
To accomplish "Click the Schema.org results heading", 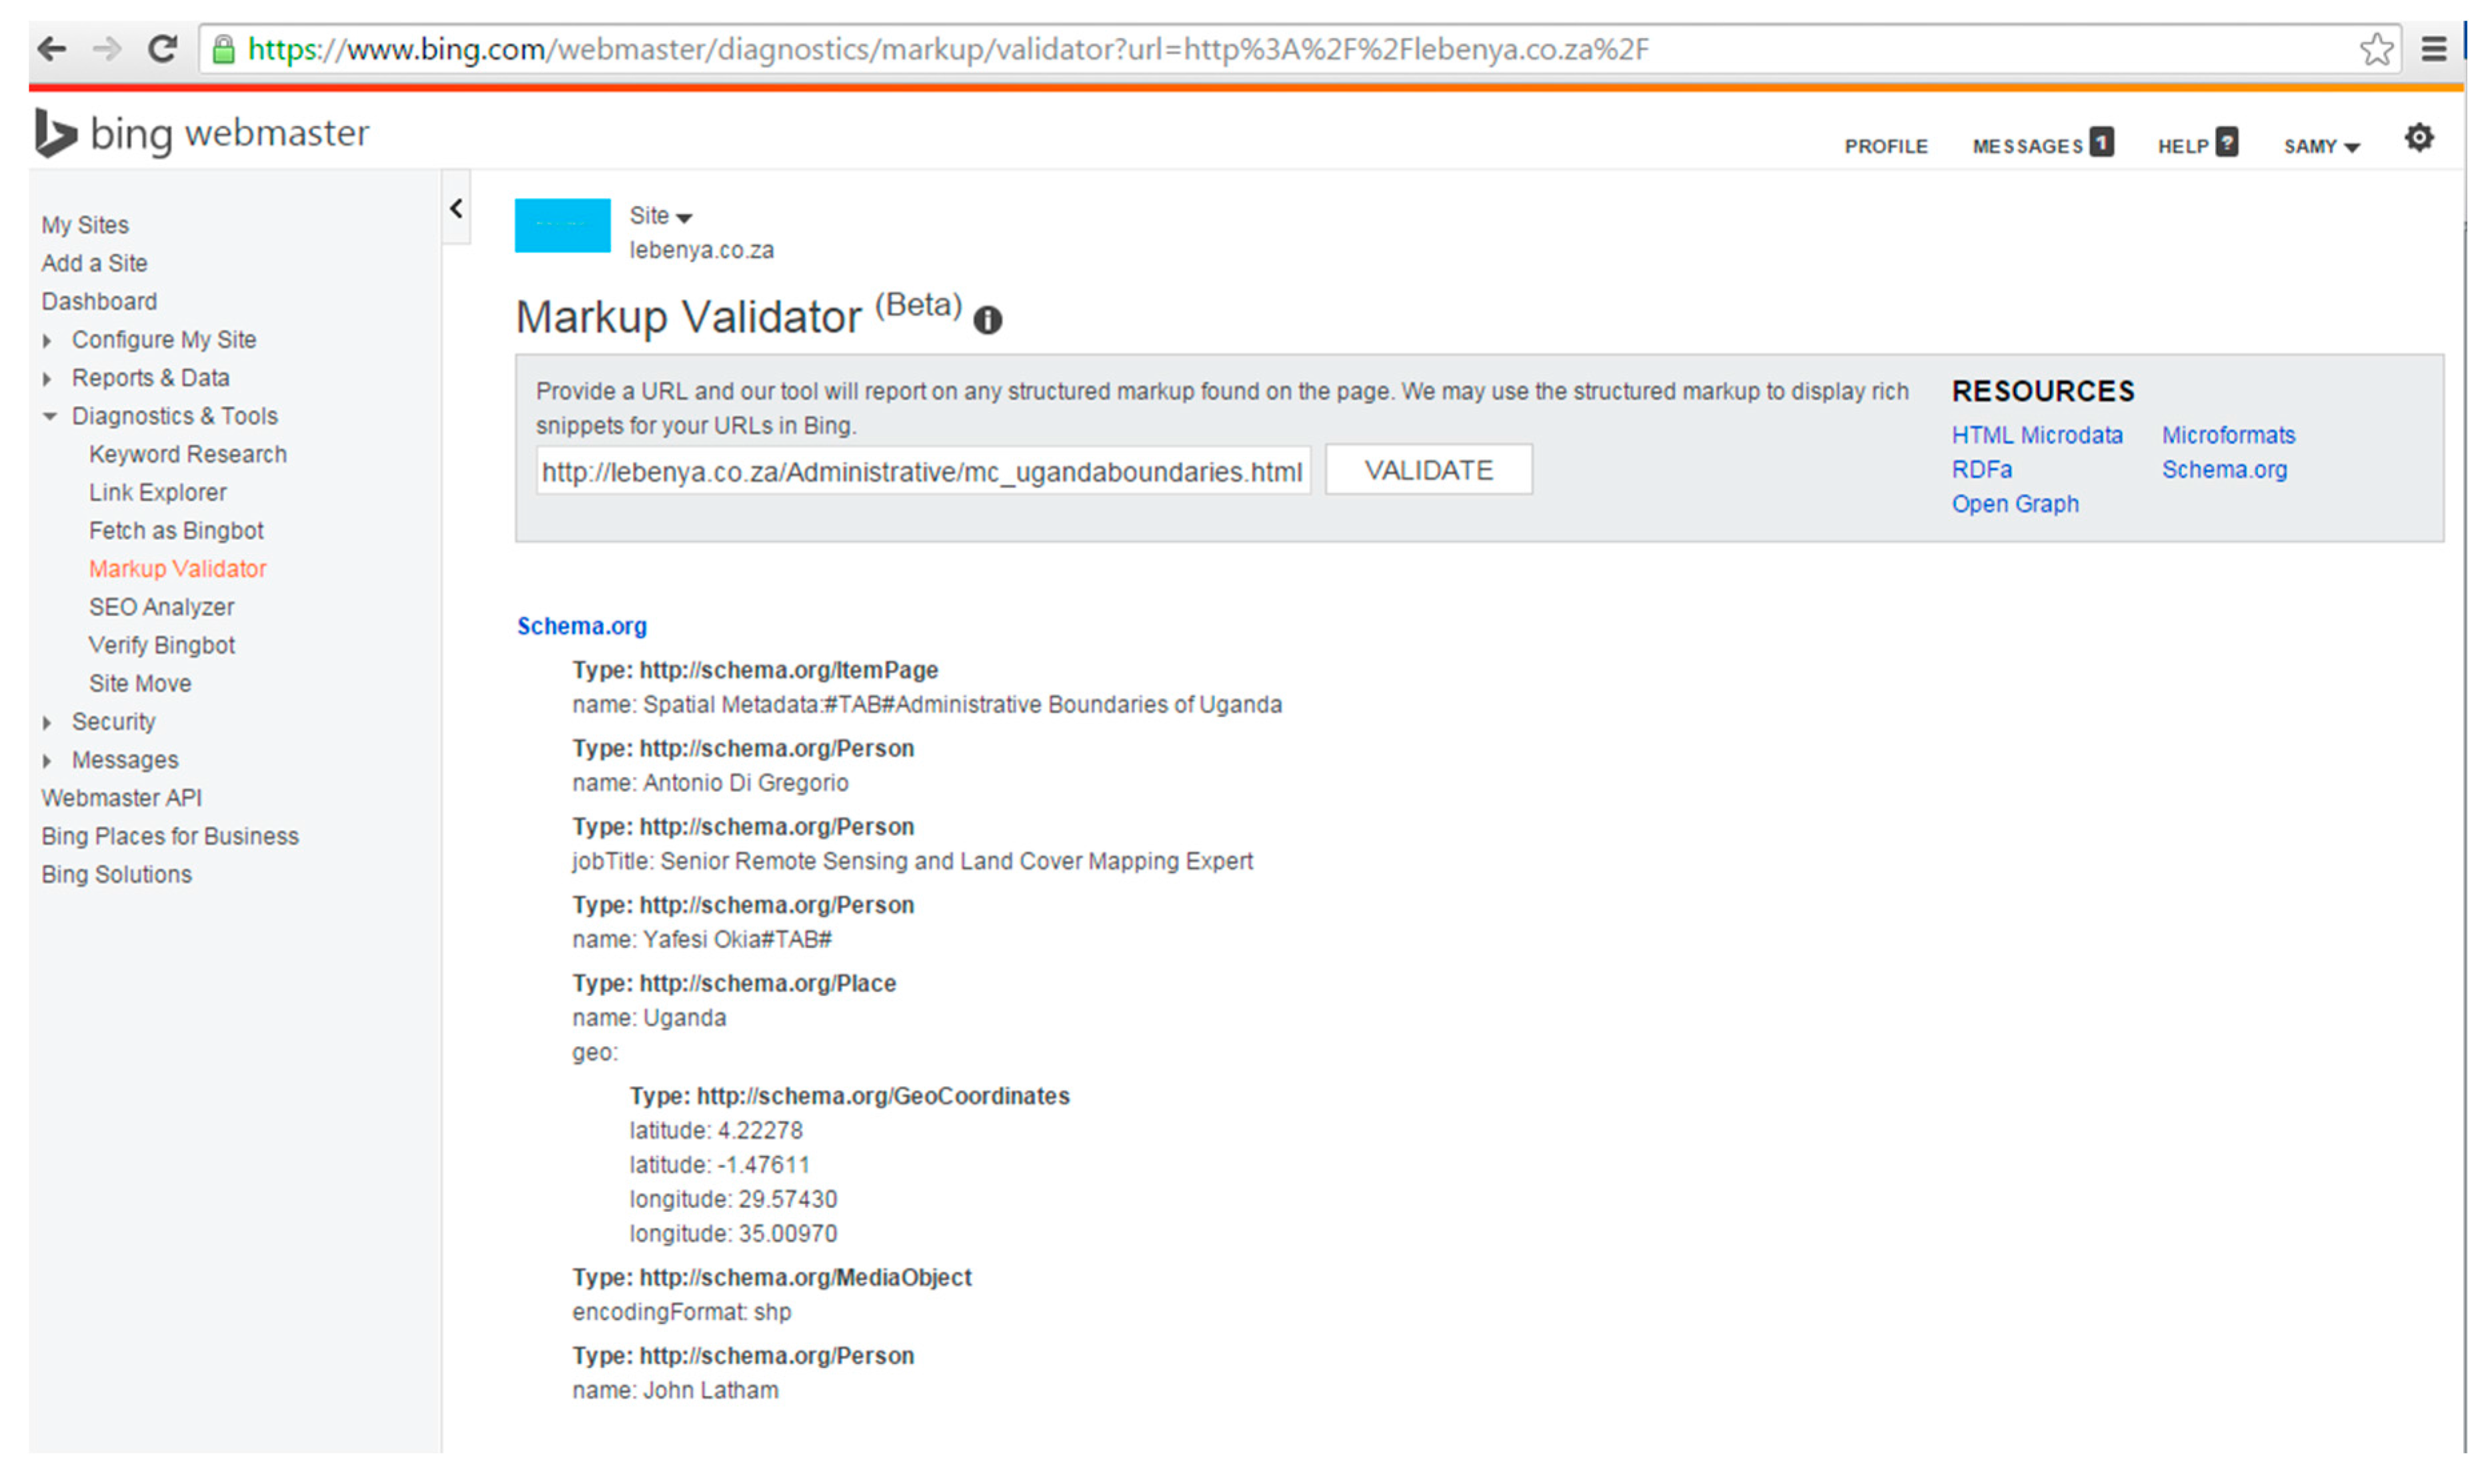I will pyautogui.click(x=581, y=626).
